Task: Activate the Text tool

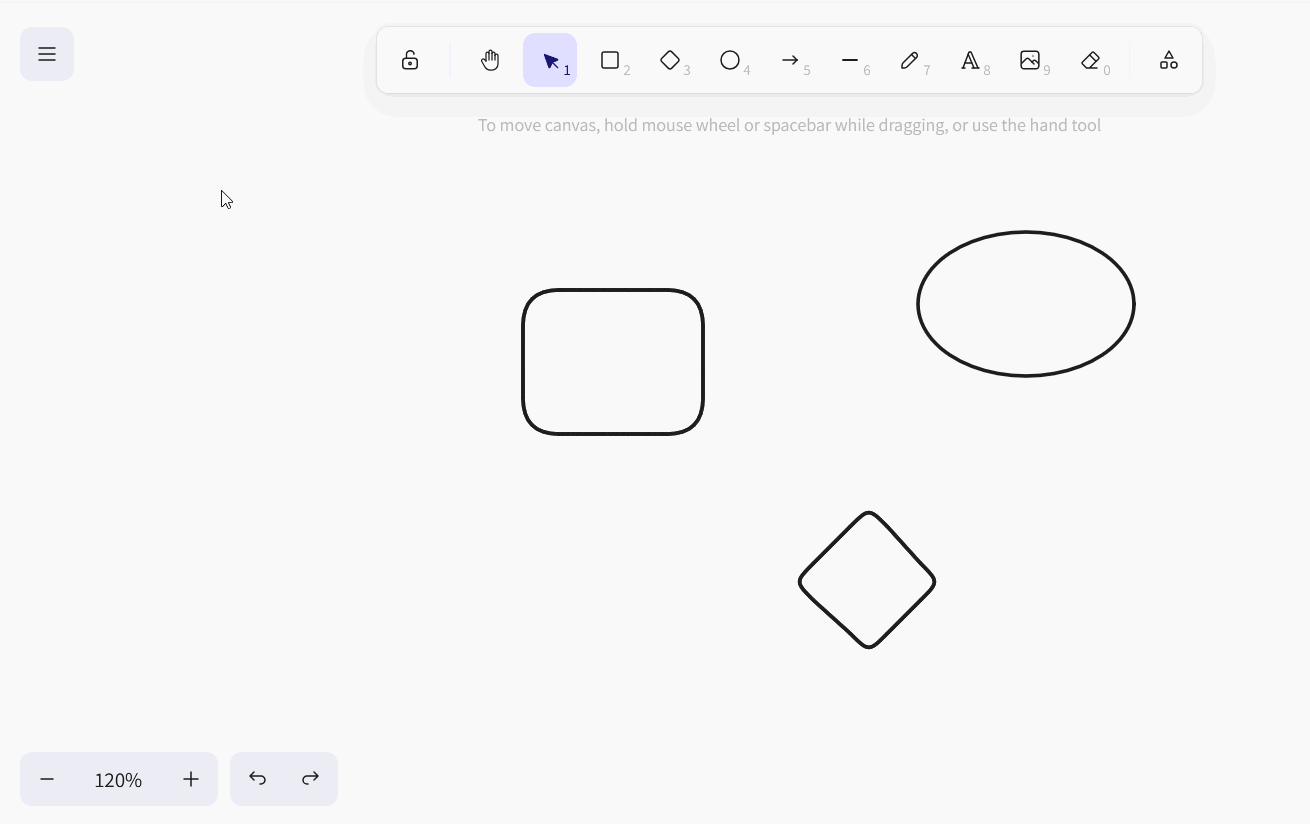Action: [x=970, y=61]
